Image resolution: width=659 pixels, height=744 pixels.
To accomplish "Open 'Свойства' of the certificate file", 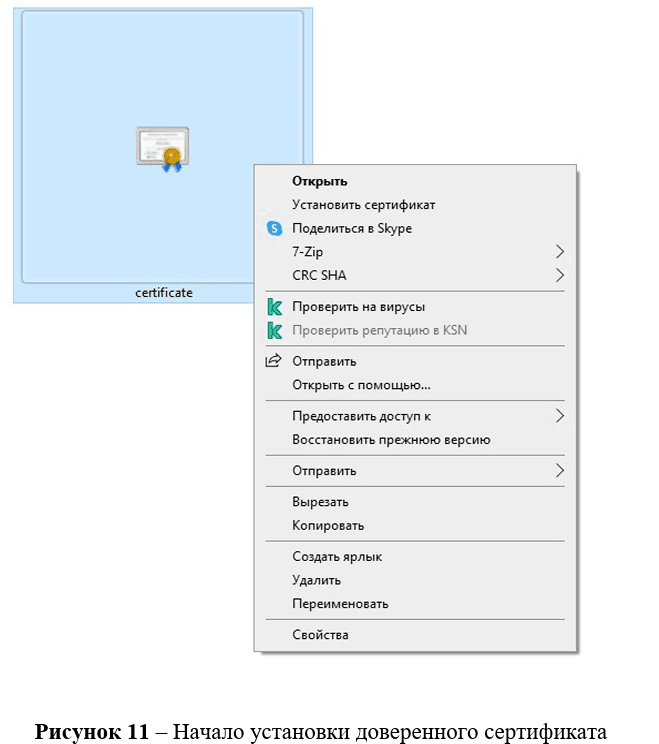I will coord(320,635).
